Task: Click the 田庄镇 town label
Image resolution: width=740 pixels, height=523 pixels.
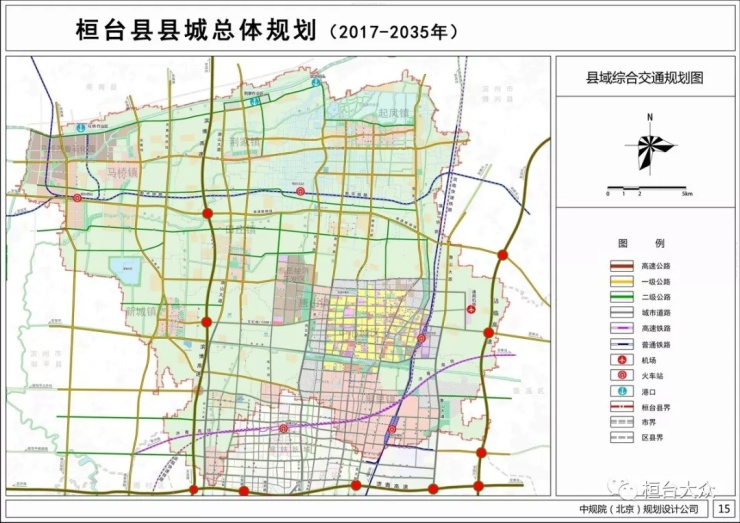Action: click(x=240, y=230)
